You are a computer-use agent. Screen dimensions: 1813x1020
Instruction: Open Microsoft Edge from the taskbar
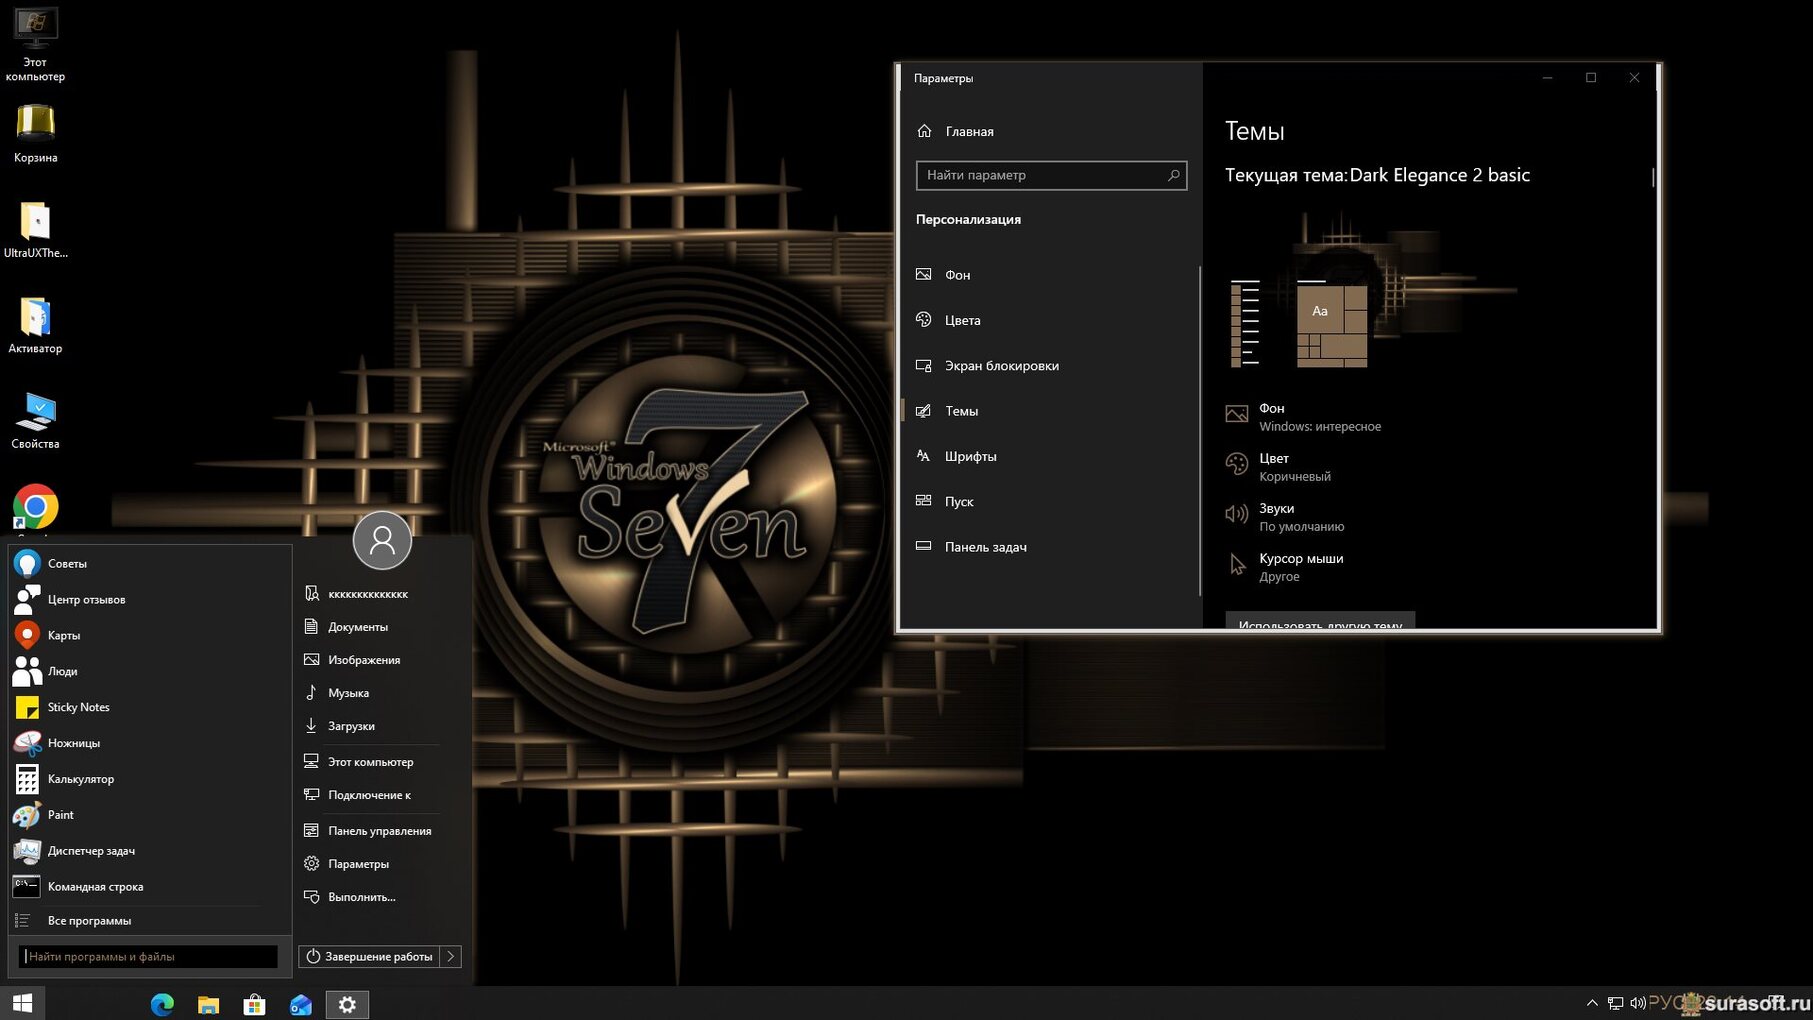162,1004
